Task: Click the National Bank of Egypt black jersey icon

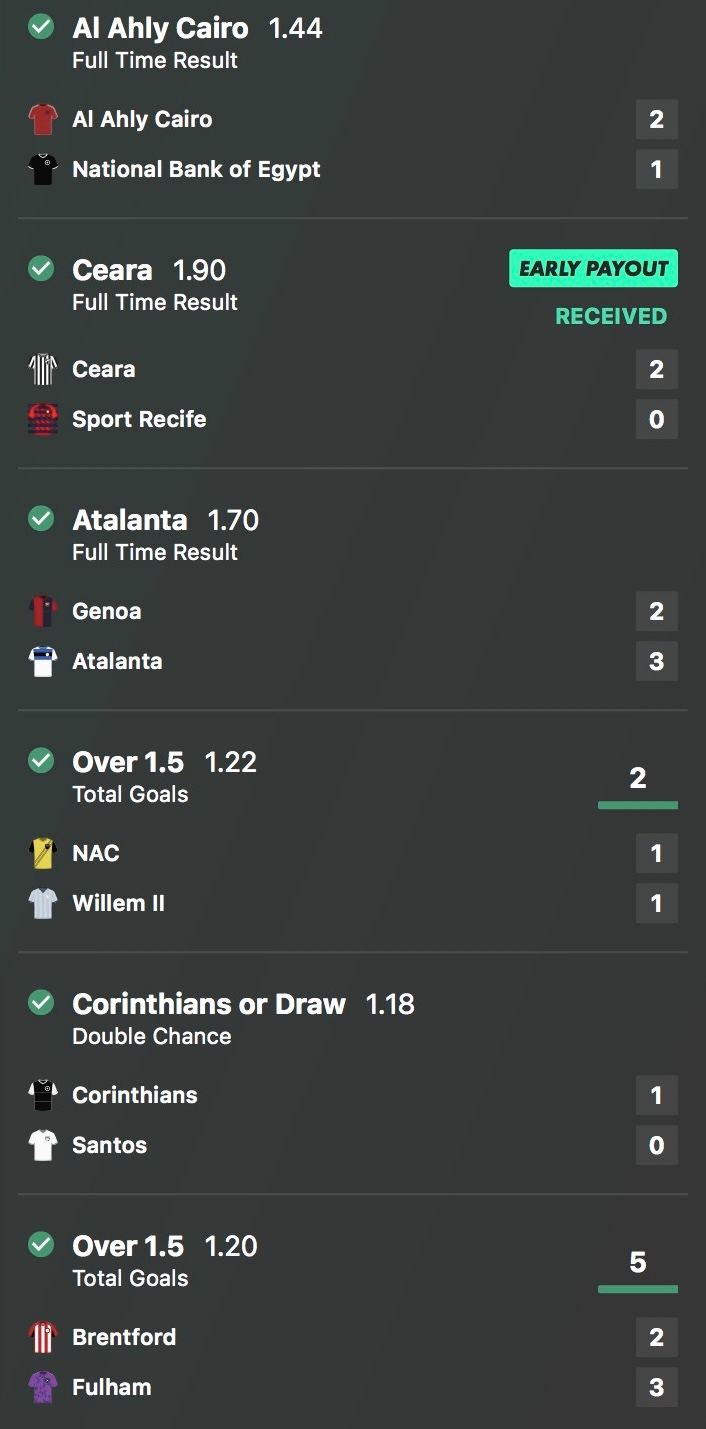Action: (43, 169)
